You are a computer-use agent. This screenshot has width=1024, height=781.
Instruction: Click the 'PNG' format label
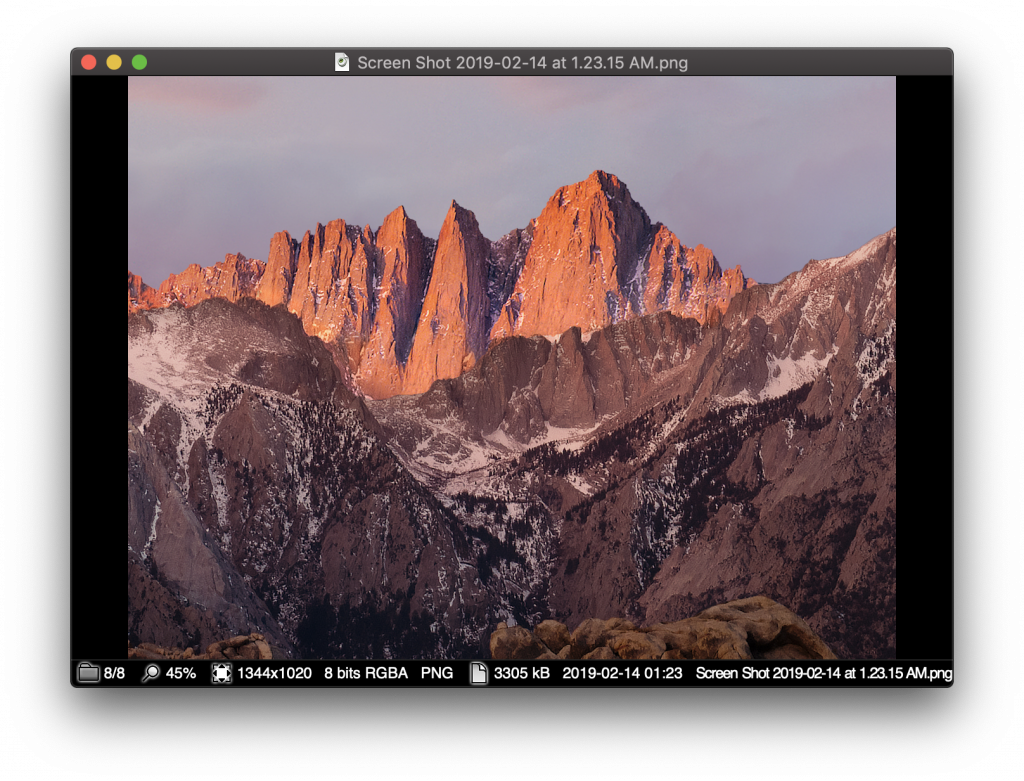[x=437, y=673]
